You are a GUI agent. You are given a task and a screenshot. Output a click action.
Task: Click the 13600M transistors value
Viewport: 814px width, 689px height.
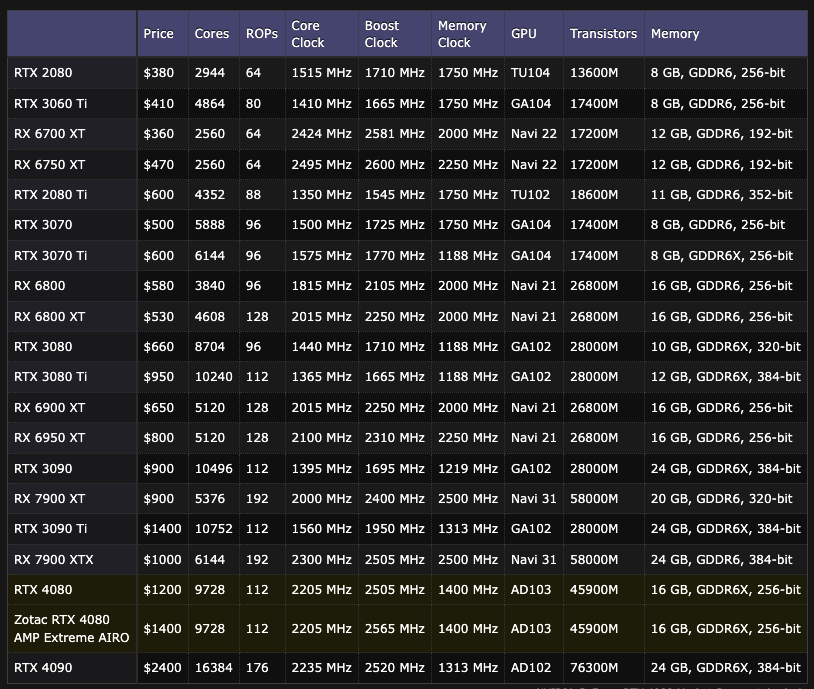(x=594, y=73)
